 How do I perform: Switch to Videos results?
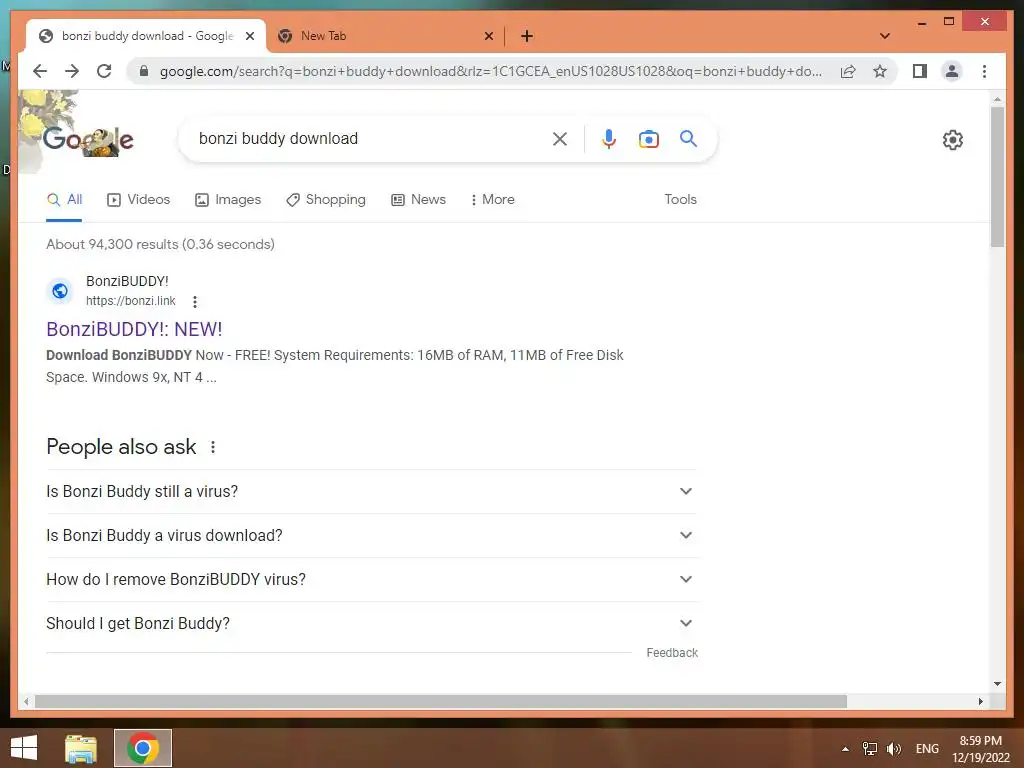click(138, 199)
